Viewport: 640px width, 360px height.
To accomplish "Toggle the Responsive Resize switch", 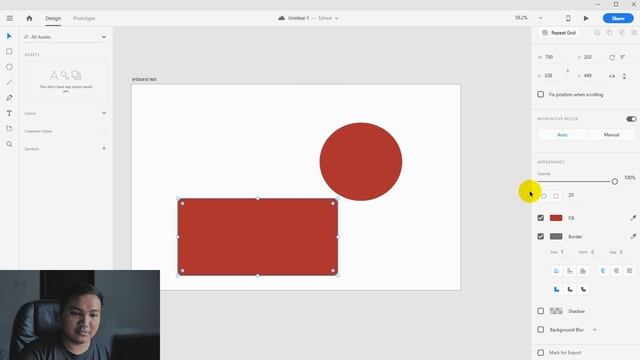I will coord(631,119).
